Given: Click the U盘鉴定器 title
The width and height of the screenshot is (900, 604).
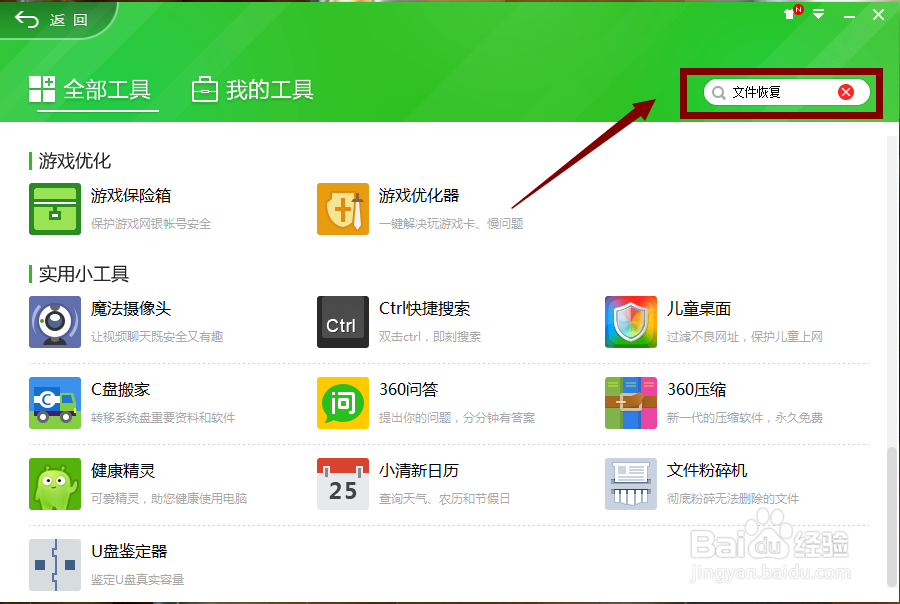Looking at the screenshot, I should [x=129, y=552].
